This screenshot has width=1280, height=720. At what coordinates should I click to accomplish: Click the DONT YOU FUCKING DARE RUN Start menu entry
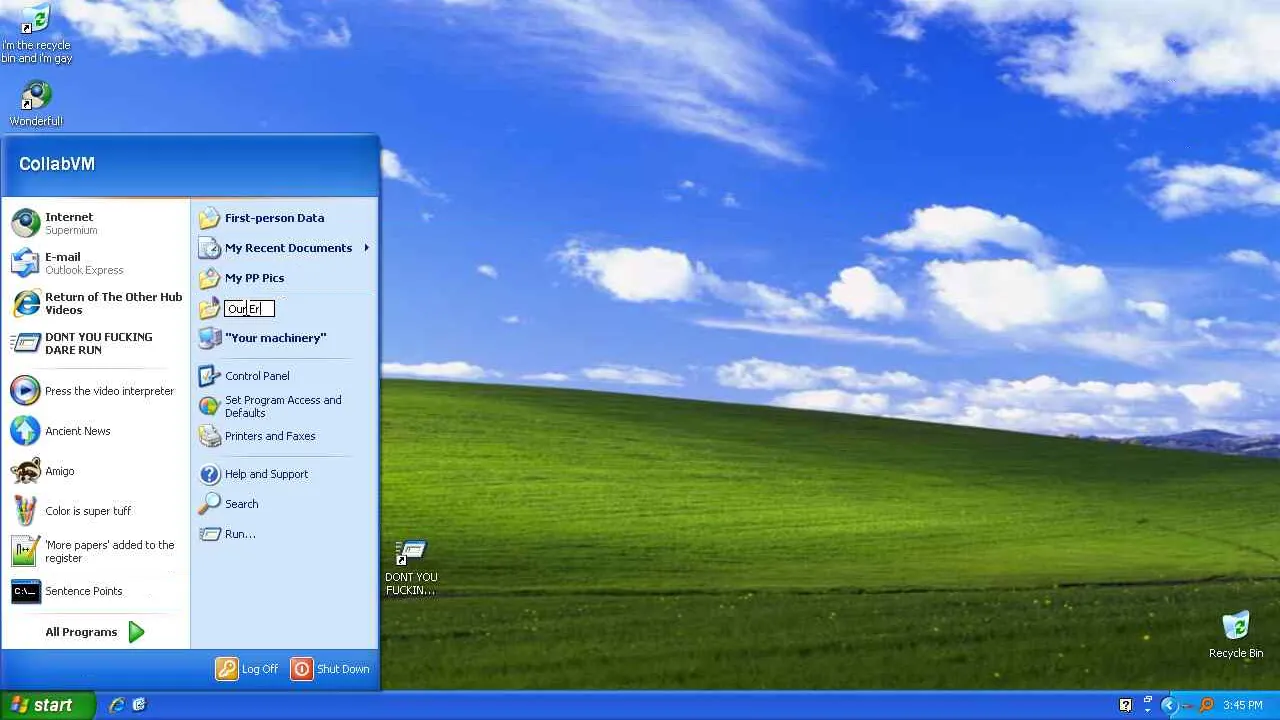(96, 343)
